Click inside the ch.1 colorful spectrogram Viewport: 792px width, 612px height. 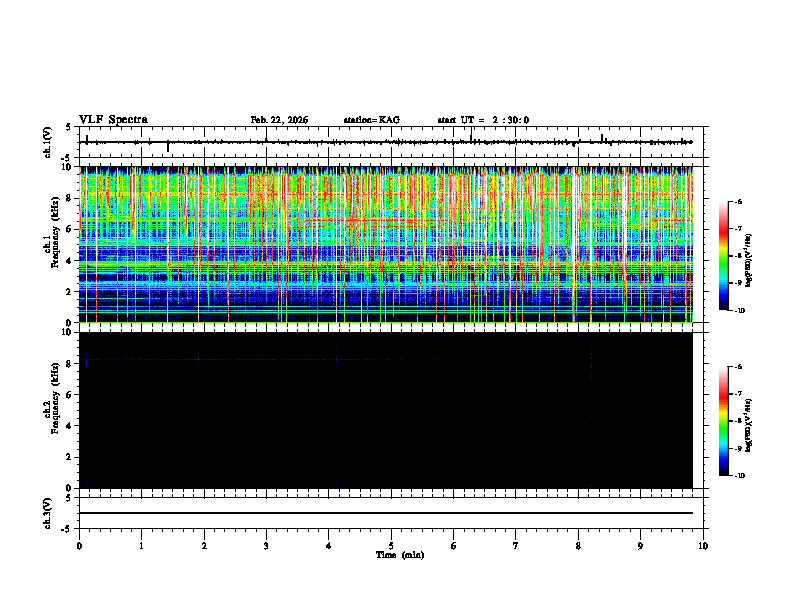click(386, 244)
